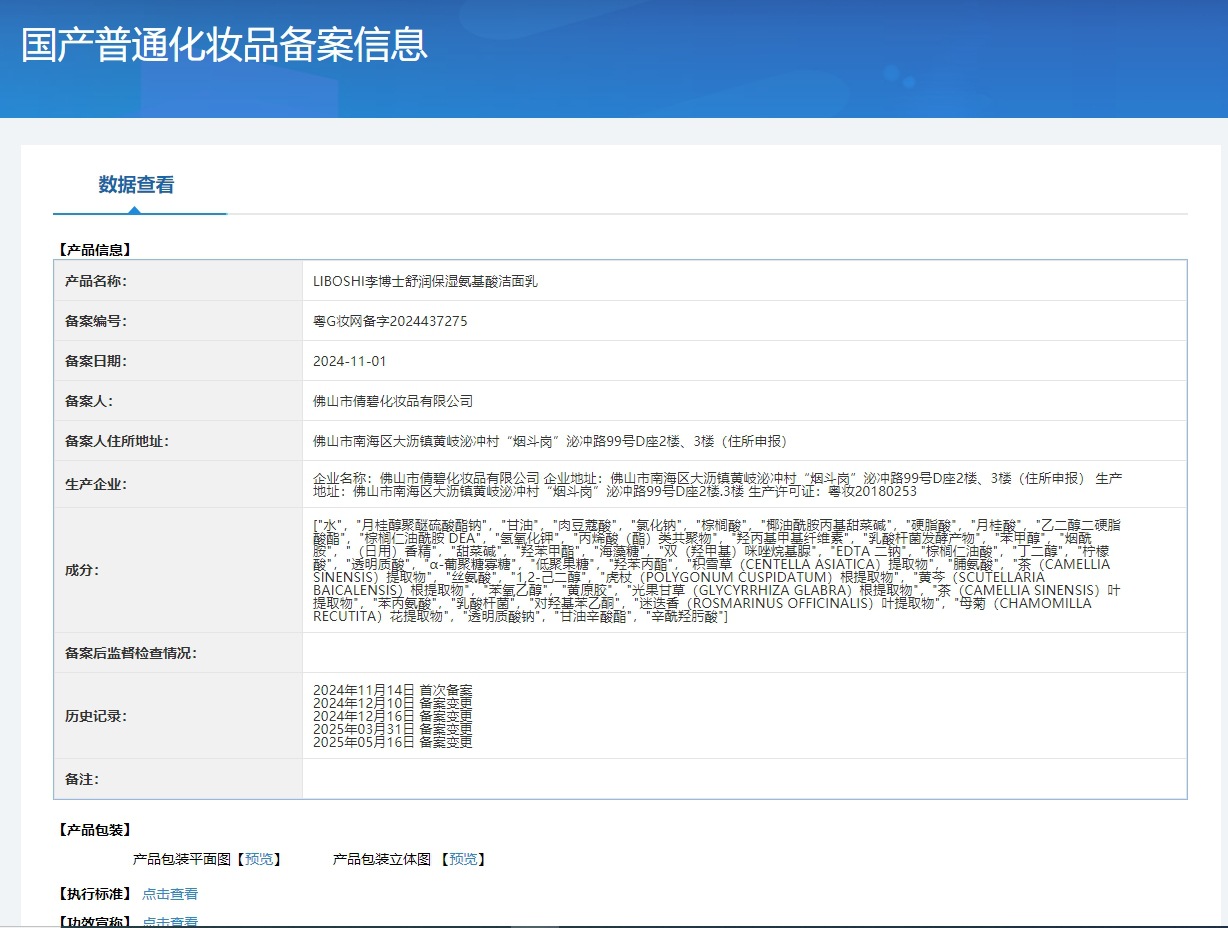
Task: Select history entry 2025年05月16日 备案变更
Action: coord(392,742)
